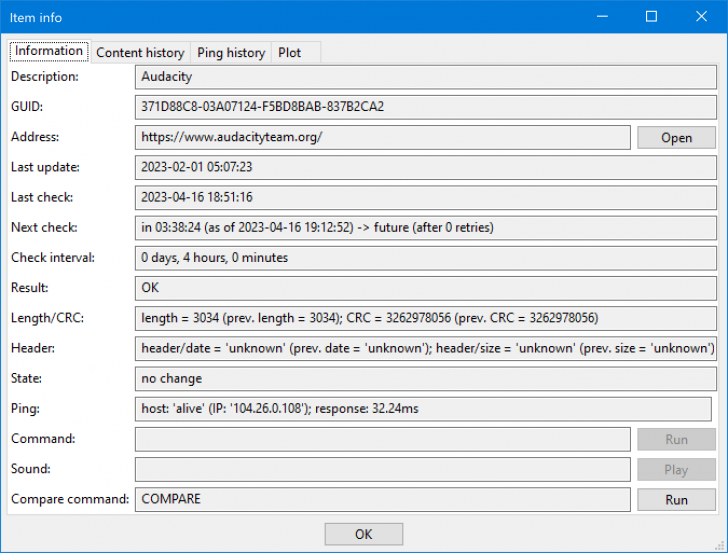The width and height of the screenshot is (728, 553).
Task: Run the Compare command
Action: coord(676,500)
